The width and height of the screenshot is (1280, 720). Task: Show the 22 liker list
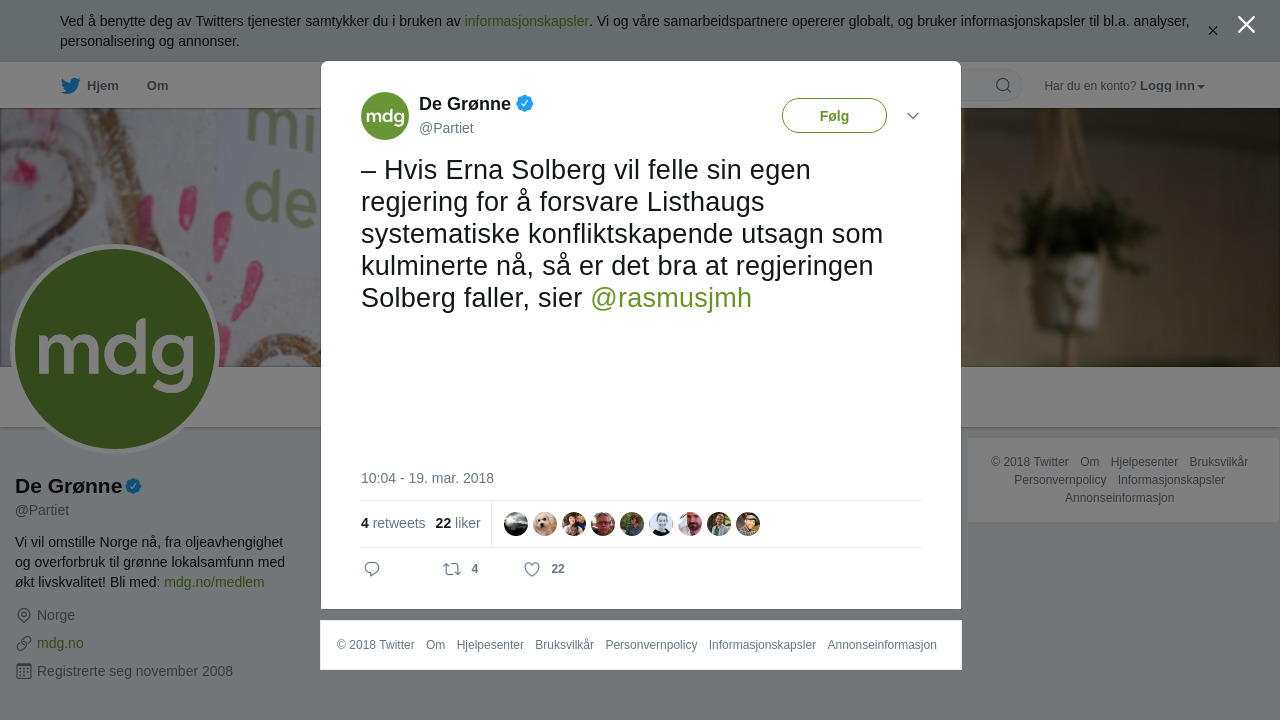click(x=458, y=523)
